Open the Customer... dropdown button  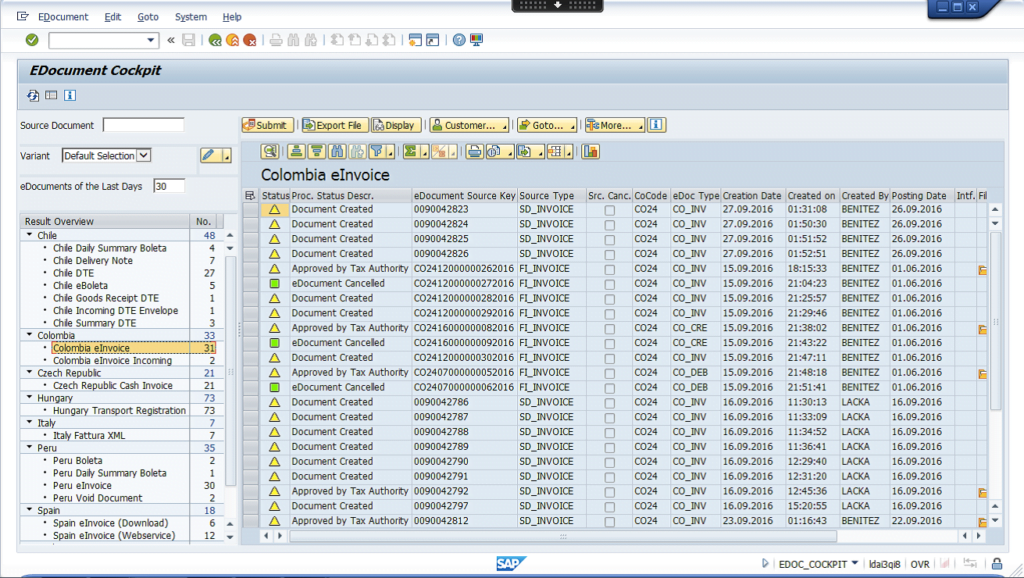pyautogui.click(x=469, y=125)
